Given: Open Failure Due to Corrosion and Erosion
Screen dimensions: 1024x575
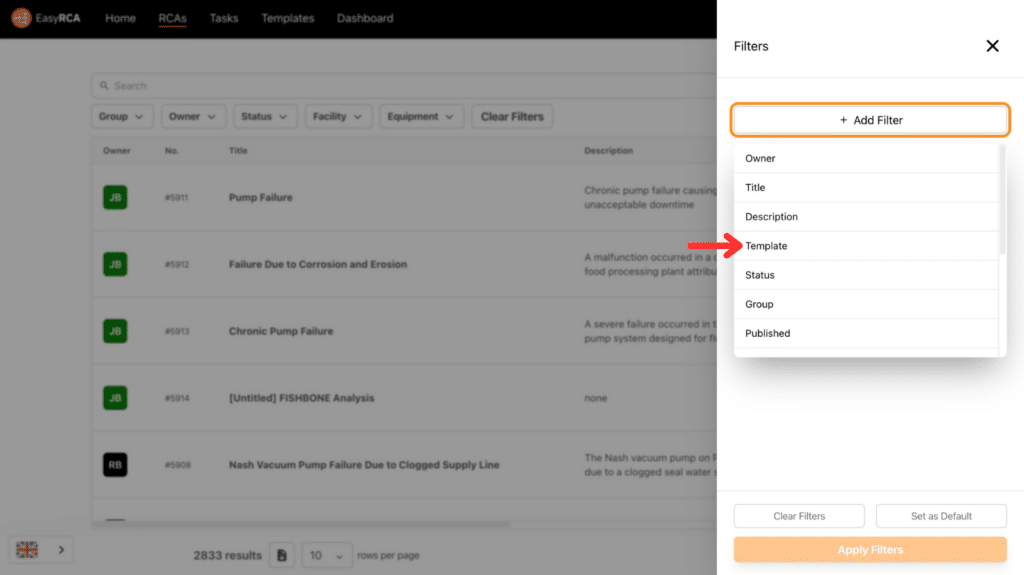Looking at the screenshot, I should [x=318, y=264].
